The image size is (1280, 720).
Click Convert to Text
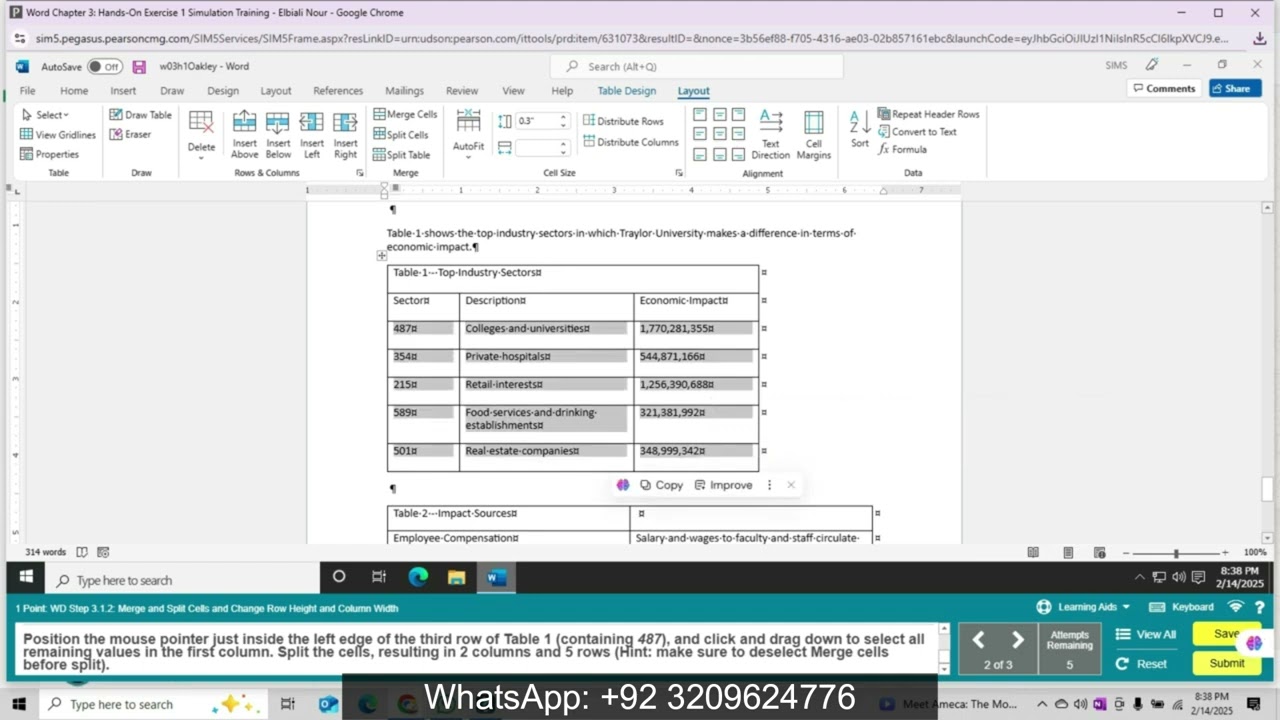pos(917,132)
